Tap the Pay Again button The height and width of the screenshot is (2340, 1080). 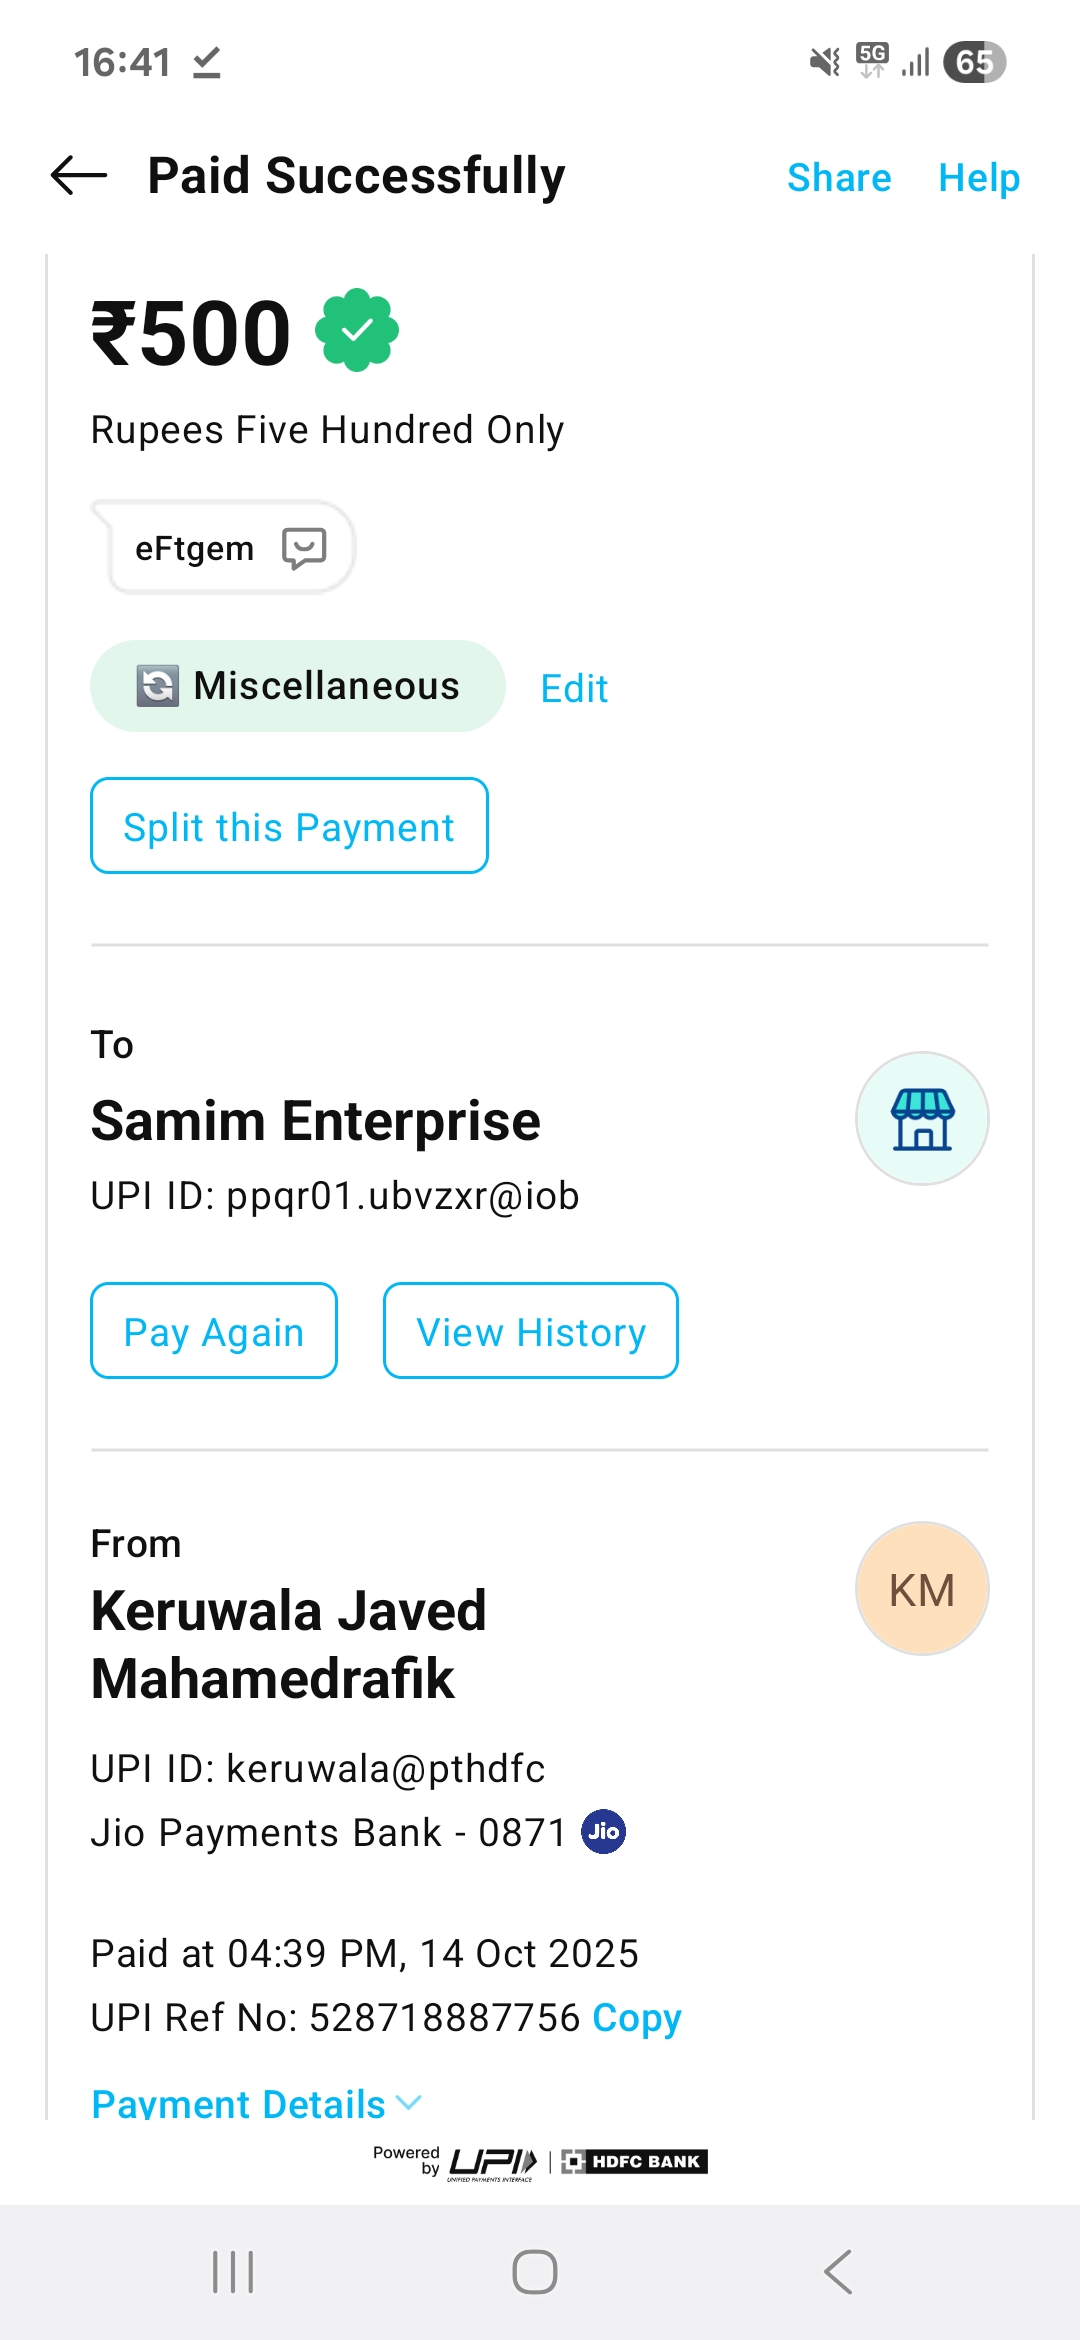[214, 1331]
